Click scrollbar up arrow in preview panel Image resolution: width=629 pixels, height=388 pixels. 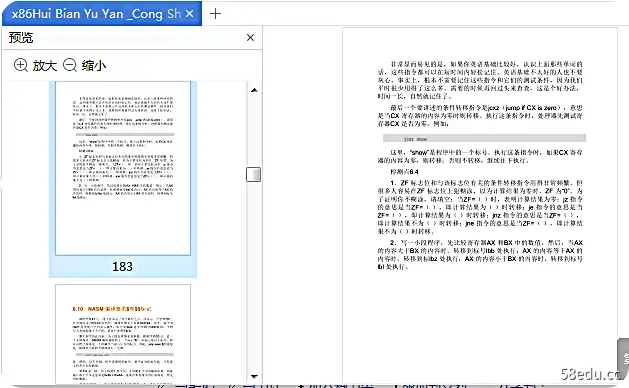[254, 90]
